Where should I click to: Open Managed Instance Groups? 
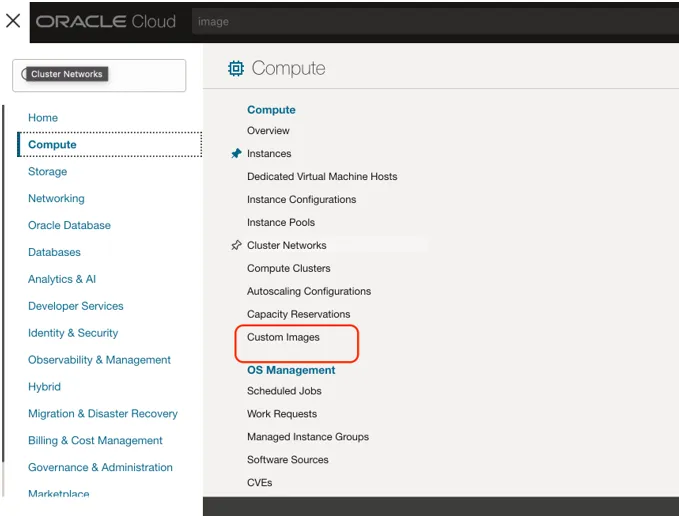(308, 436)
